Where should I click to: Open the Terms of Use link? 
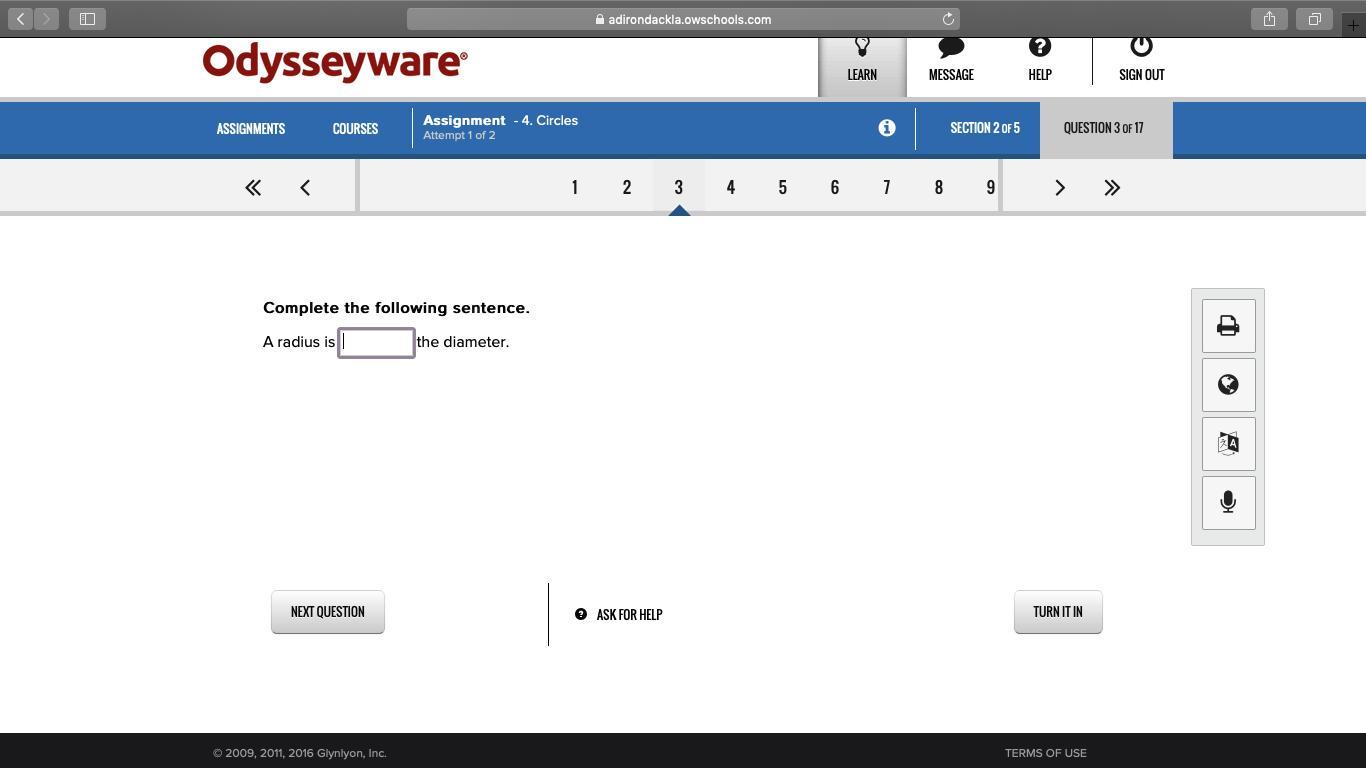[x=1045, y=753]
